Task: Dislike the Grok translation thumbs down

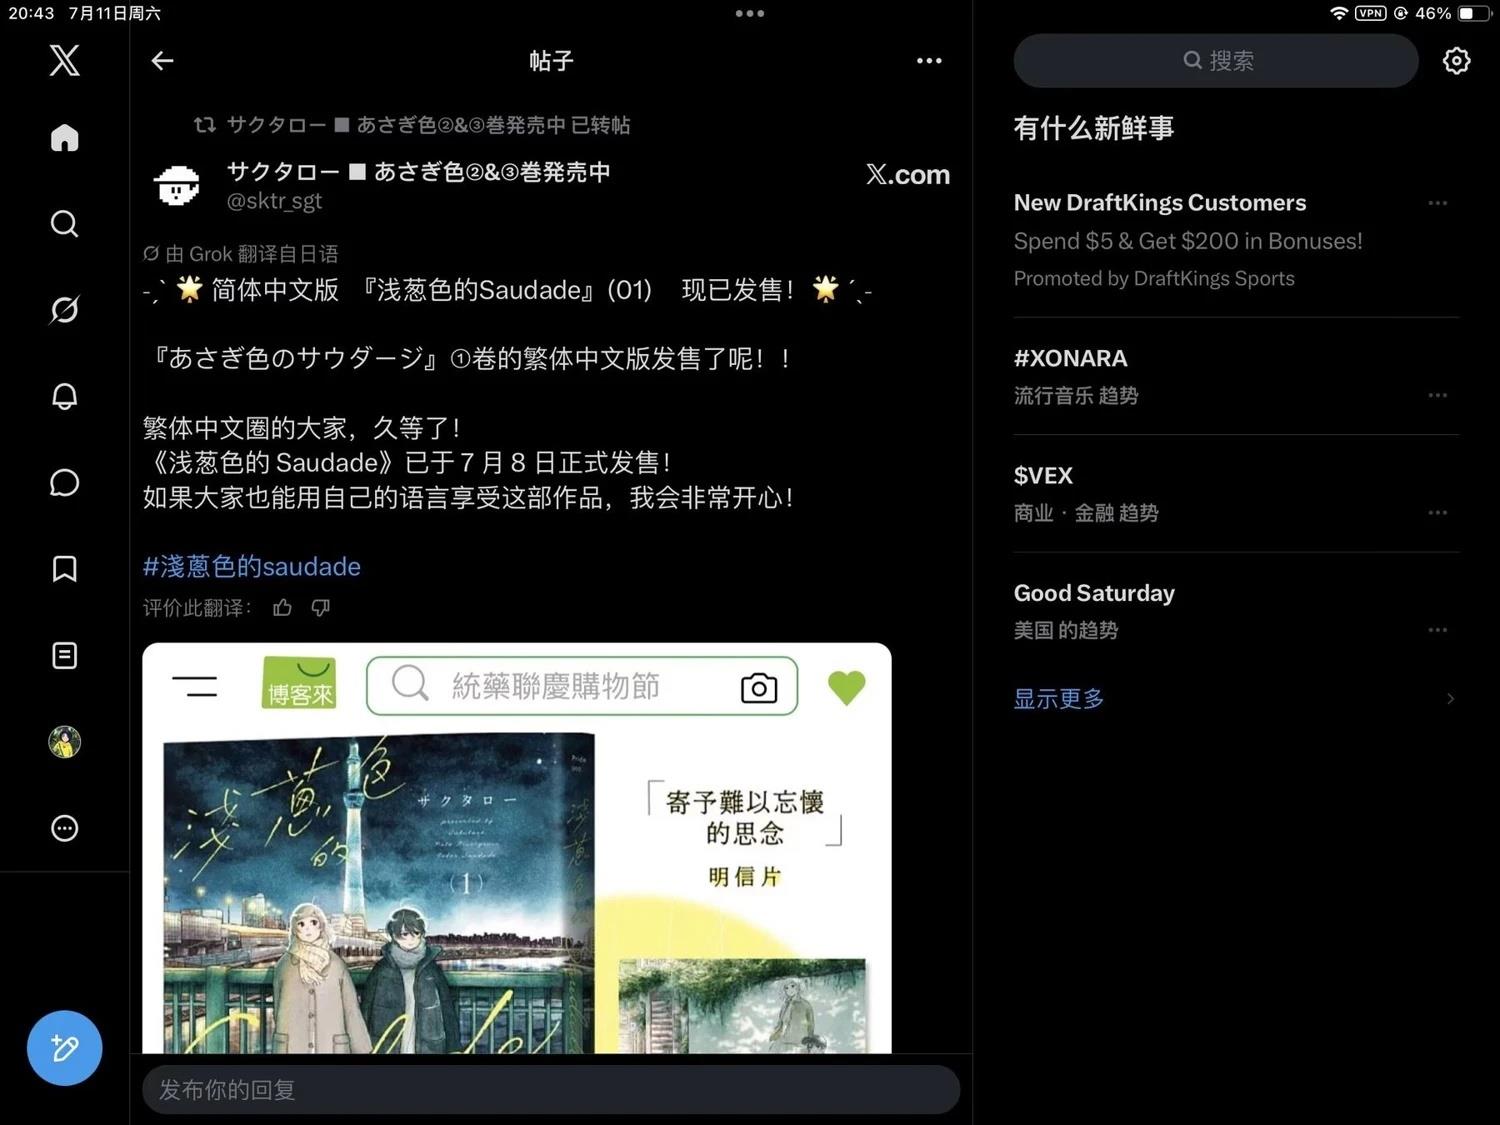Action: pyautogui.click(x=321, y=607)
